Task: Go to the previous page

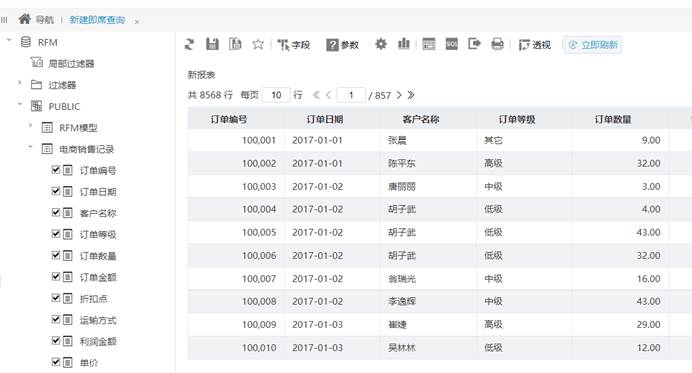Action: (328, 95)
